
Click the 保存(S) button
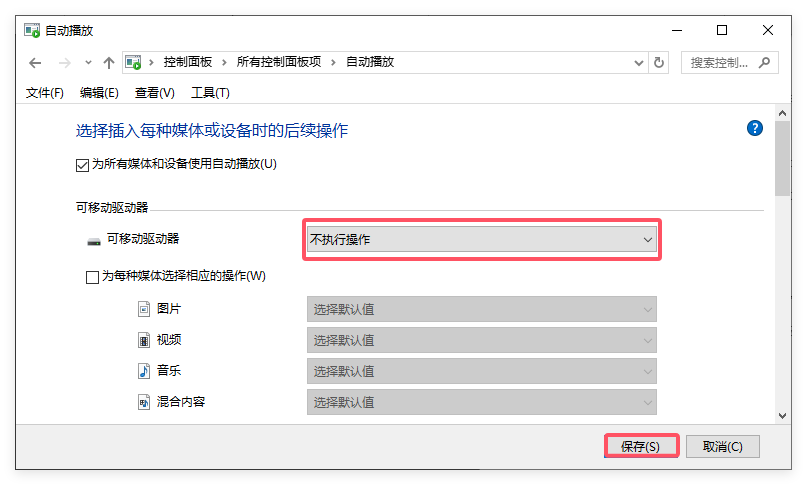pos(641,446)
